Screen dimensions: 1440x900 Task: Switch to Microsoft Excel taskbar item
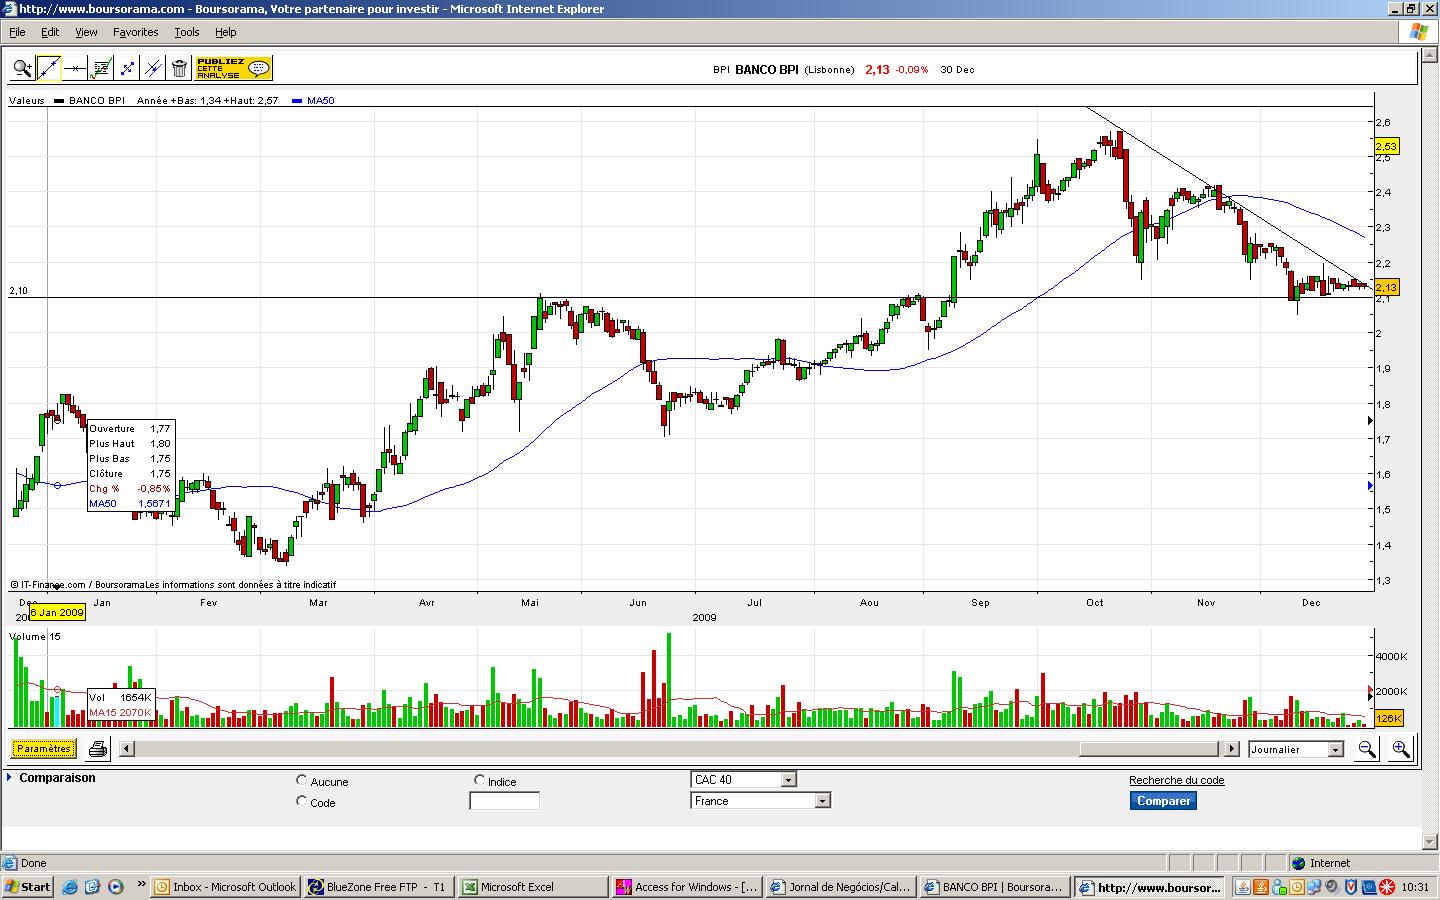point(533,887)
